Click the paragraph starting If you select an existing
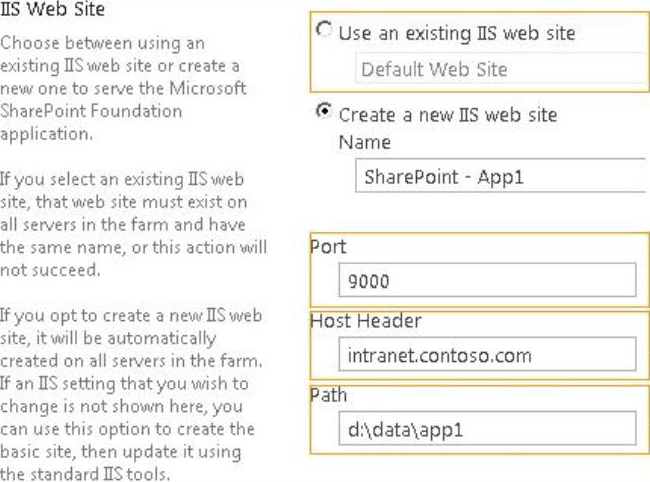The image size is (650, 482). 133,225
